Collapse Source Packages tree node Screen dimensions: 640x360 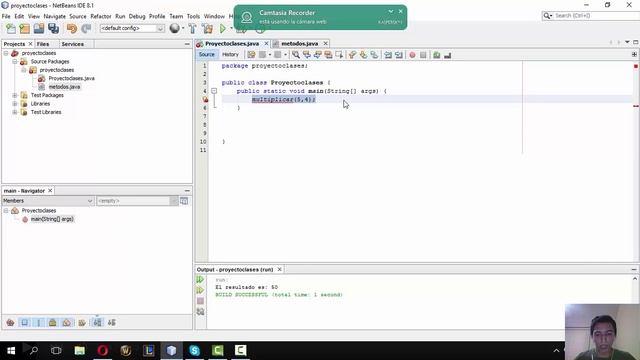point(15,62)
